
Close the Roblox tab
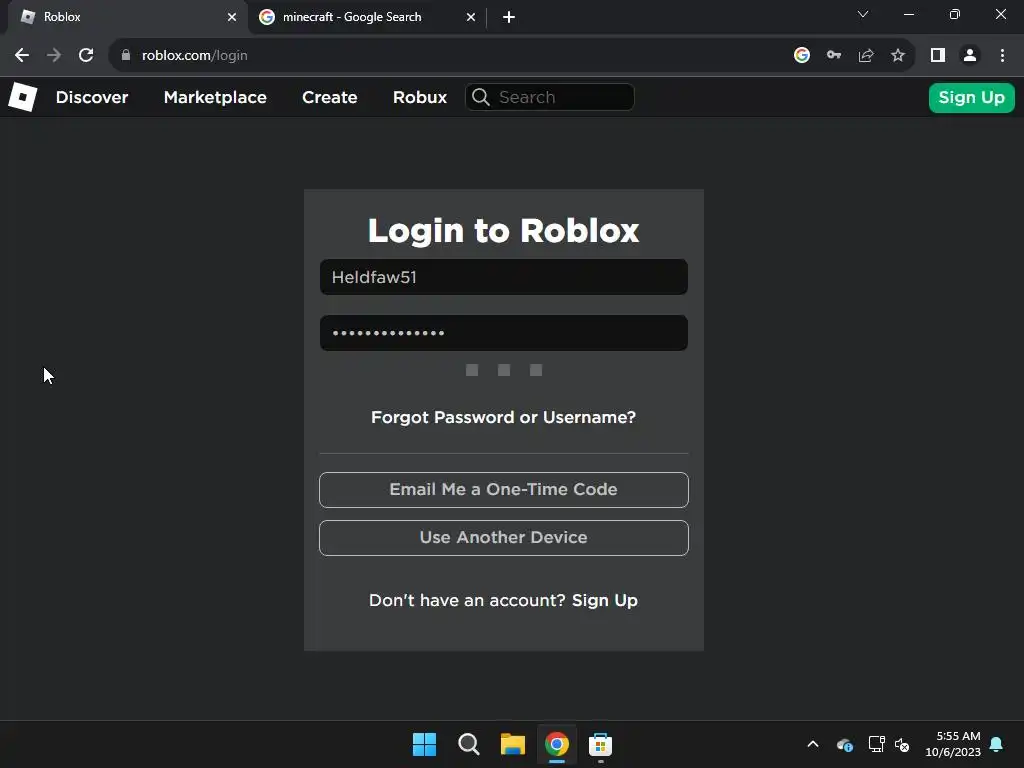[x=232, y=17]
